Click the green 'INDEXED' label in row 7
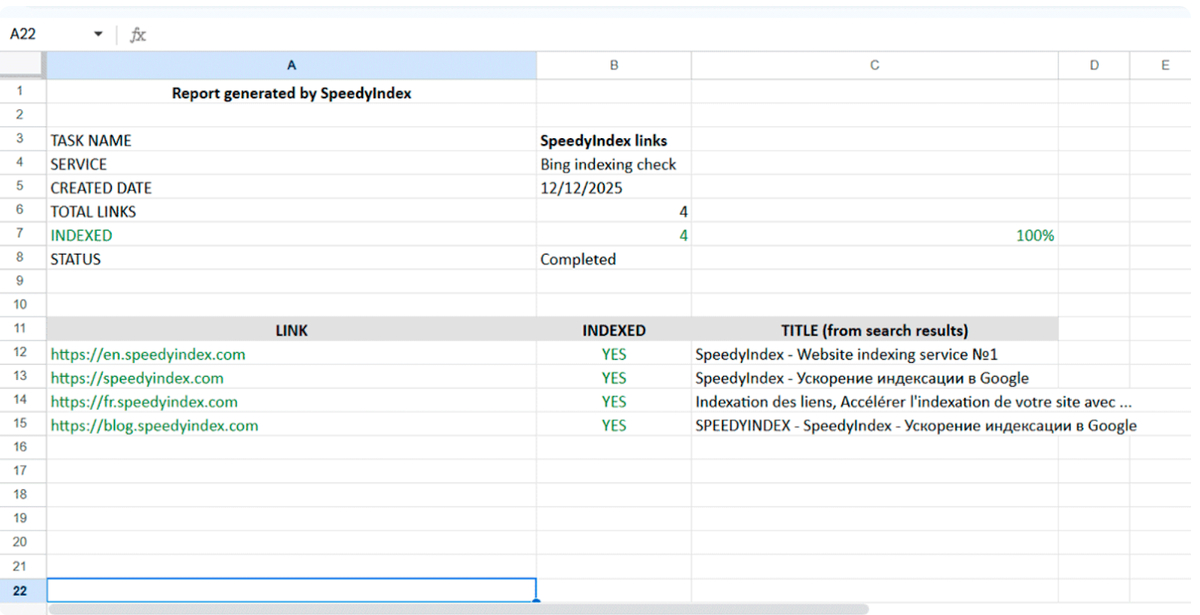This screenshot has width=1200, height=615. (291, 235)
